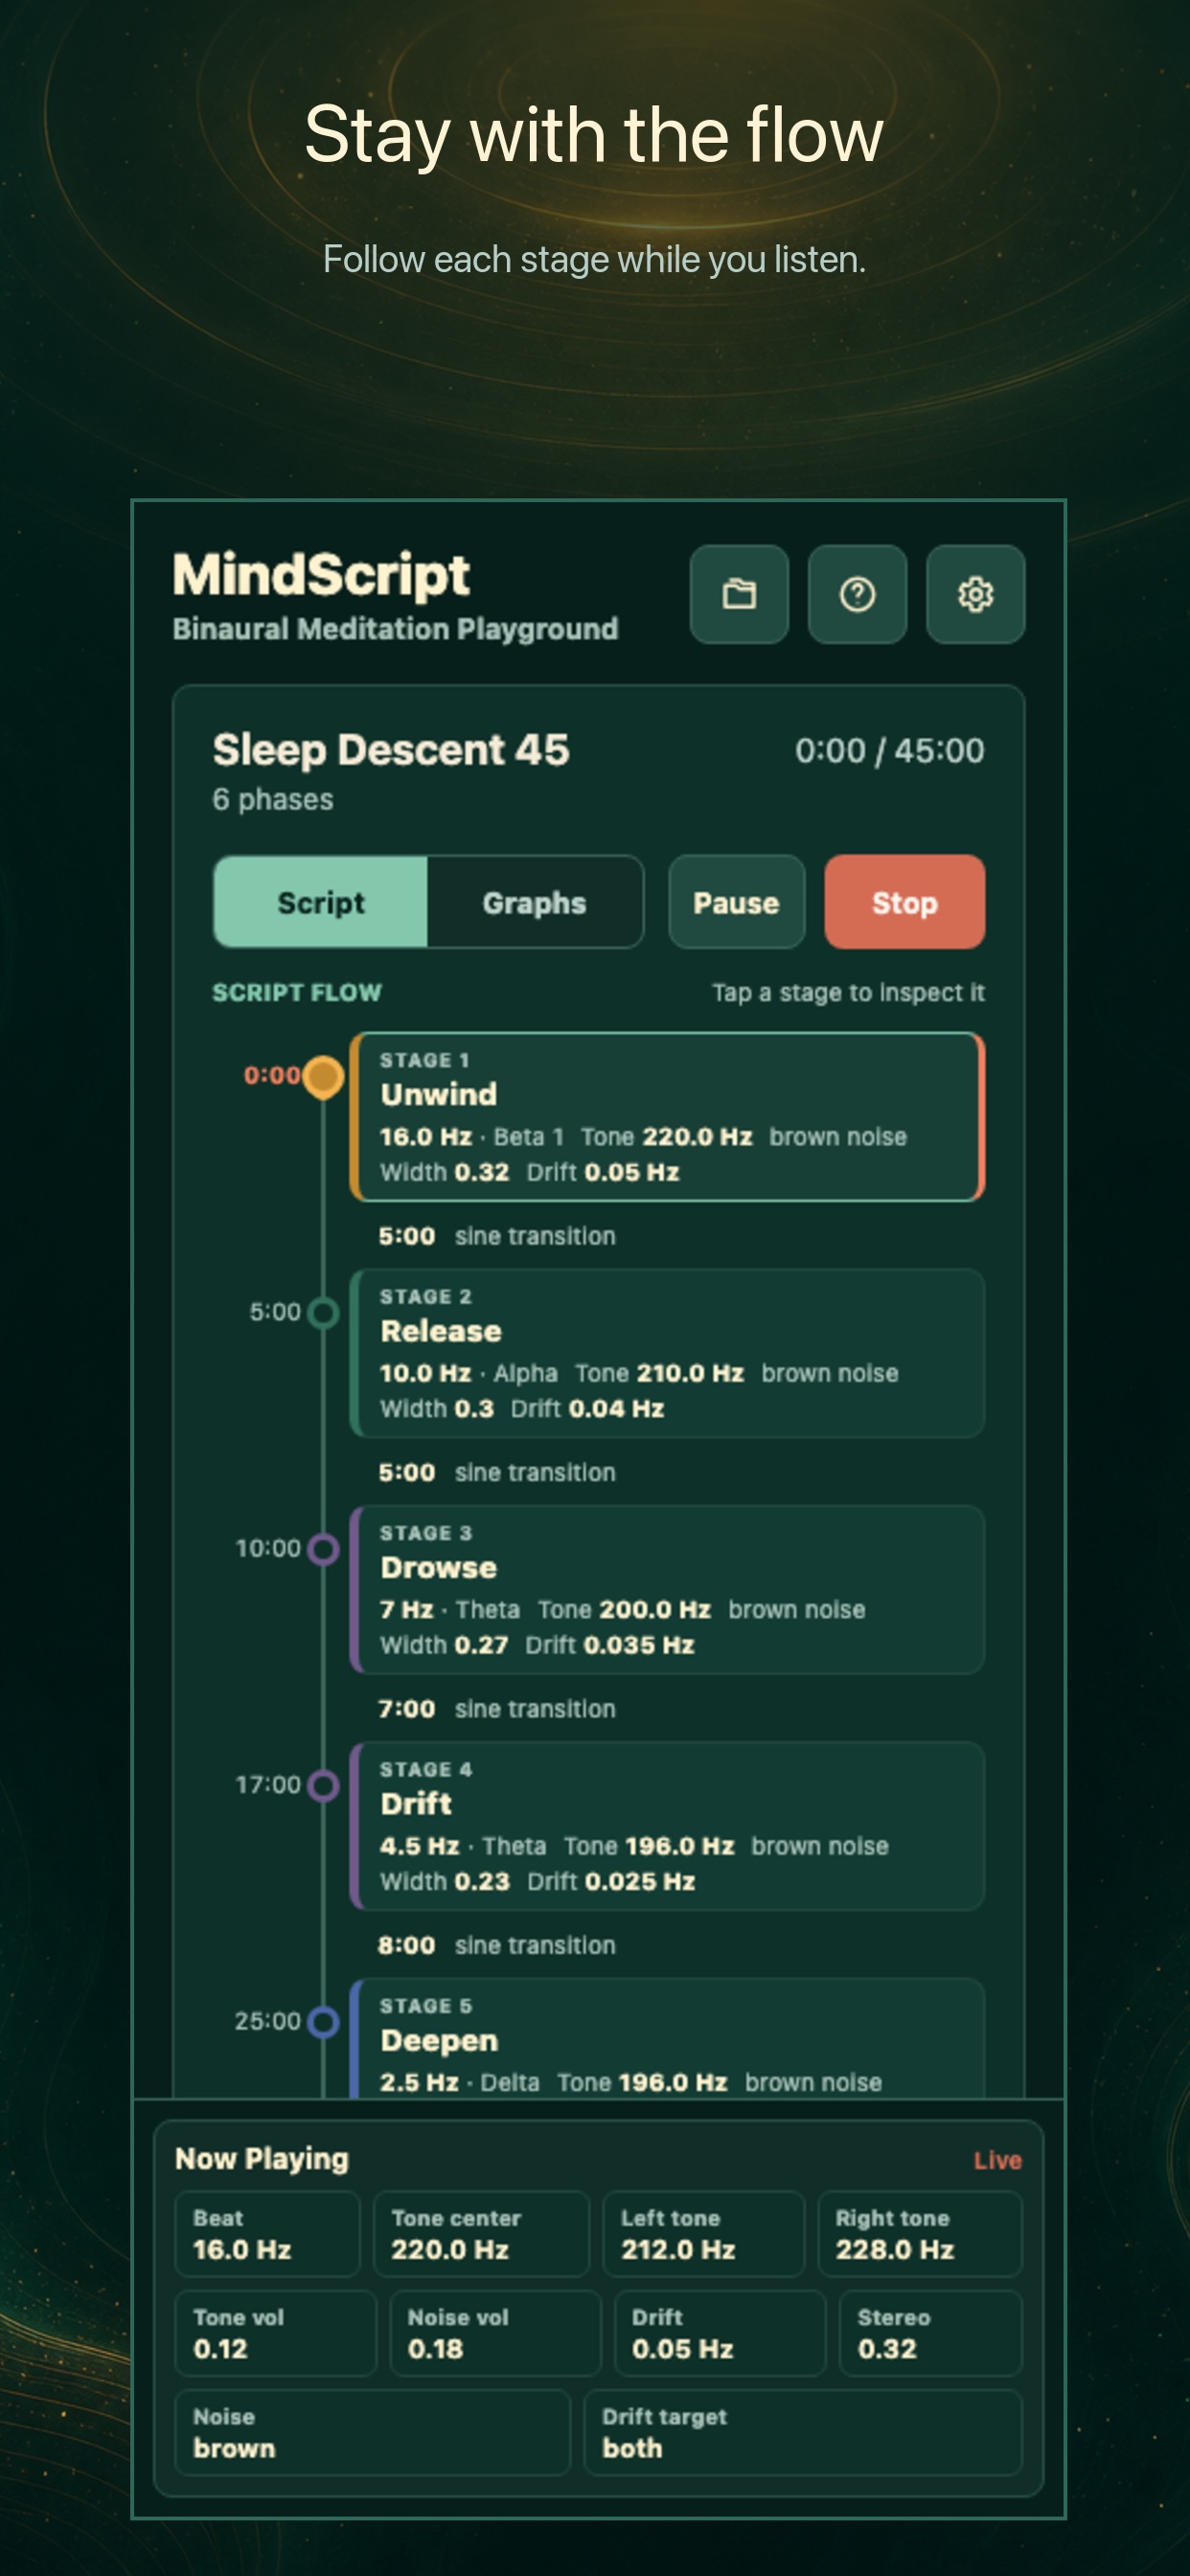Select the Stage 1 Unwind card
The height and width of the screenshot is (2576, 1190).
coord(667,1117)
